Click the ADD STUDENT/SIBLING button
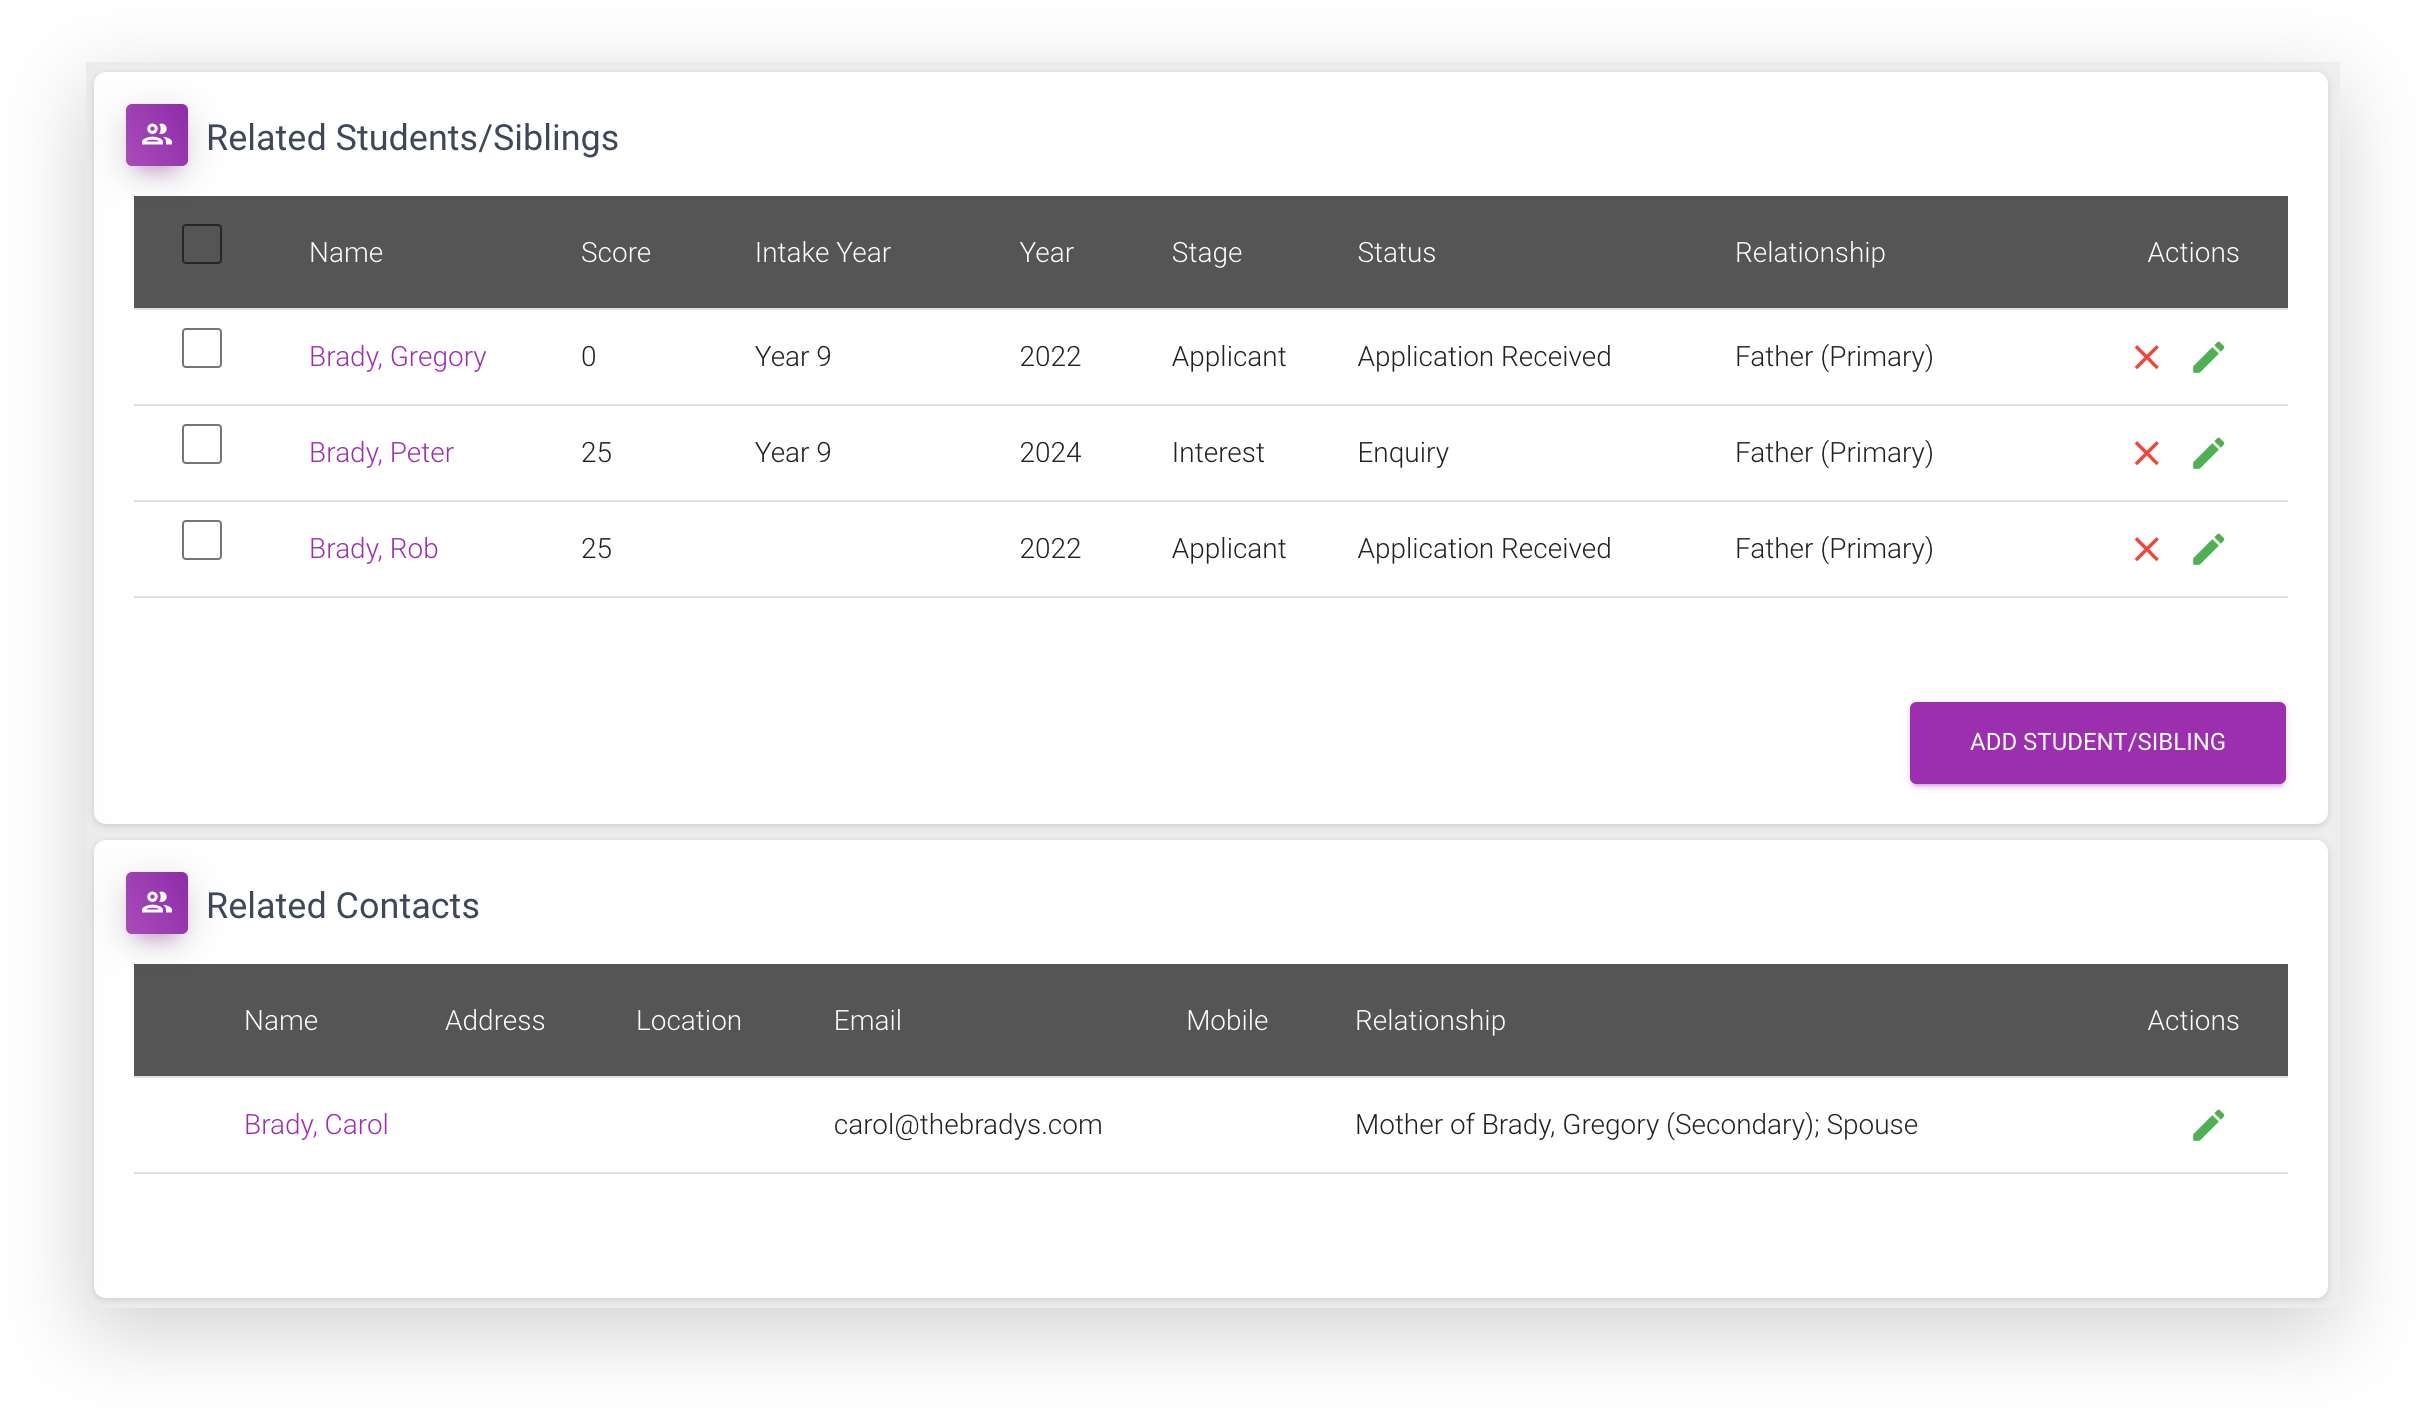This screenshot has width=2426, height=1418. 2097,742
